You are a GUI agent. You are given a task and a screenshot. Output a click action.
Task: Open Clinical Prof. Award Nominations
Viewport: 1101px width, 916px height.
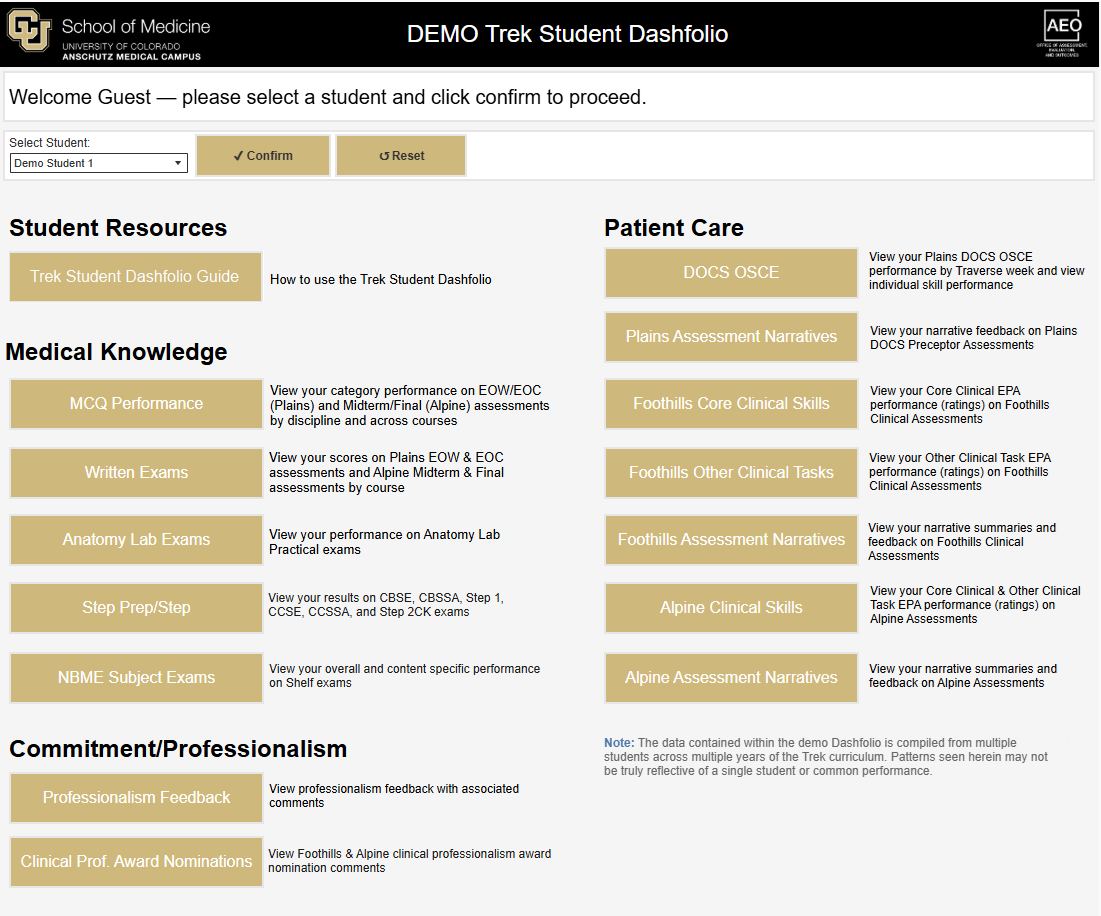coord(136,862)
